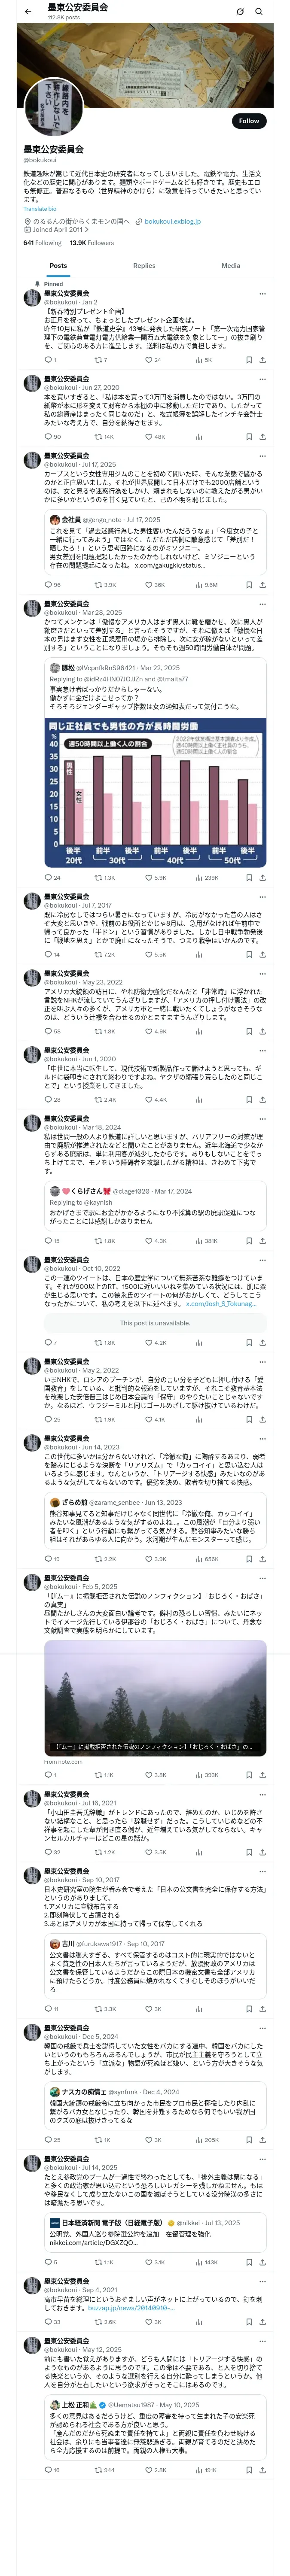Screen dimensions: 290x2576
Task: Switch to the Media tab
Action: click(230, 266)
